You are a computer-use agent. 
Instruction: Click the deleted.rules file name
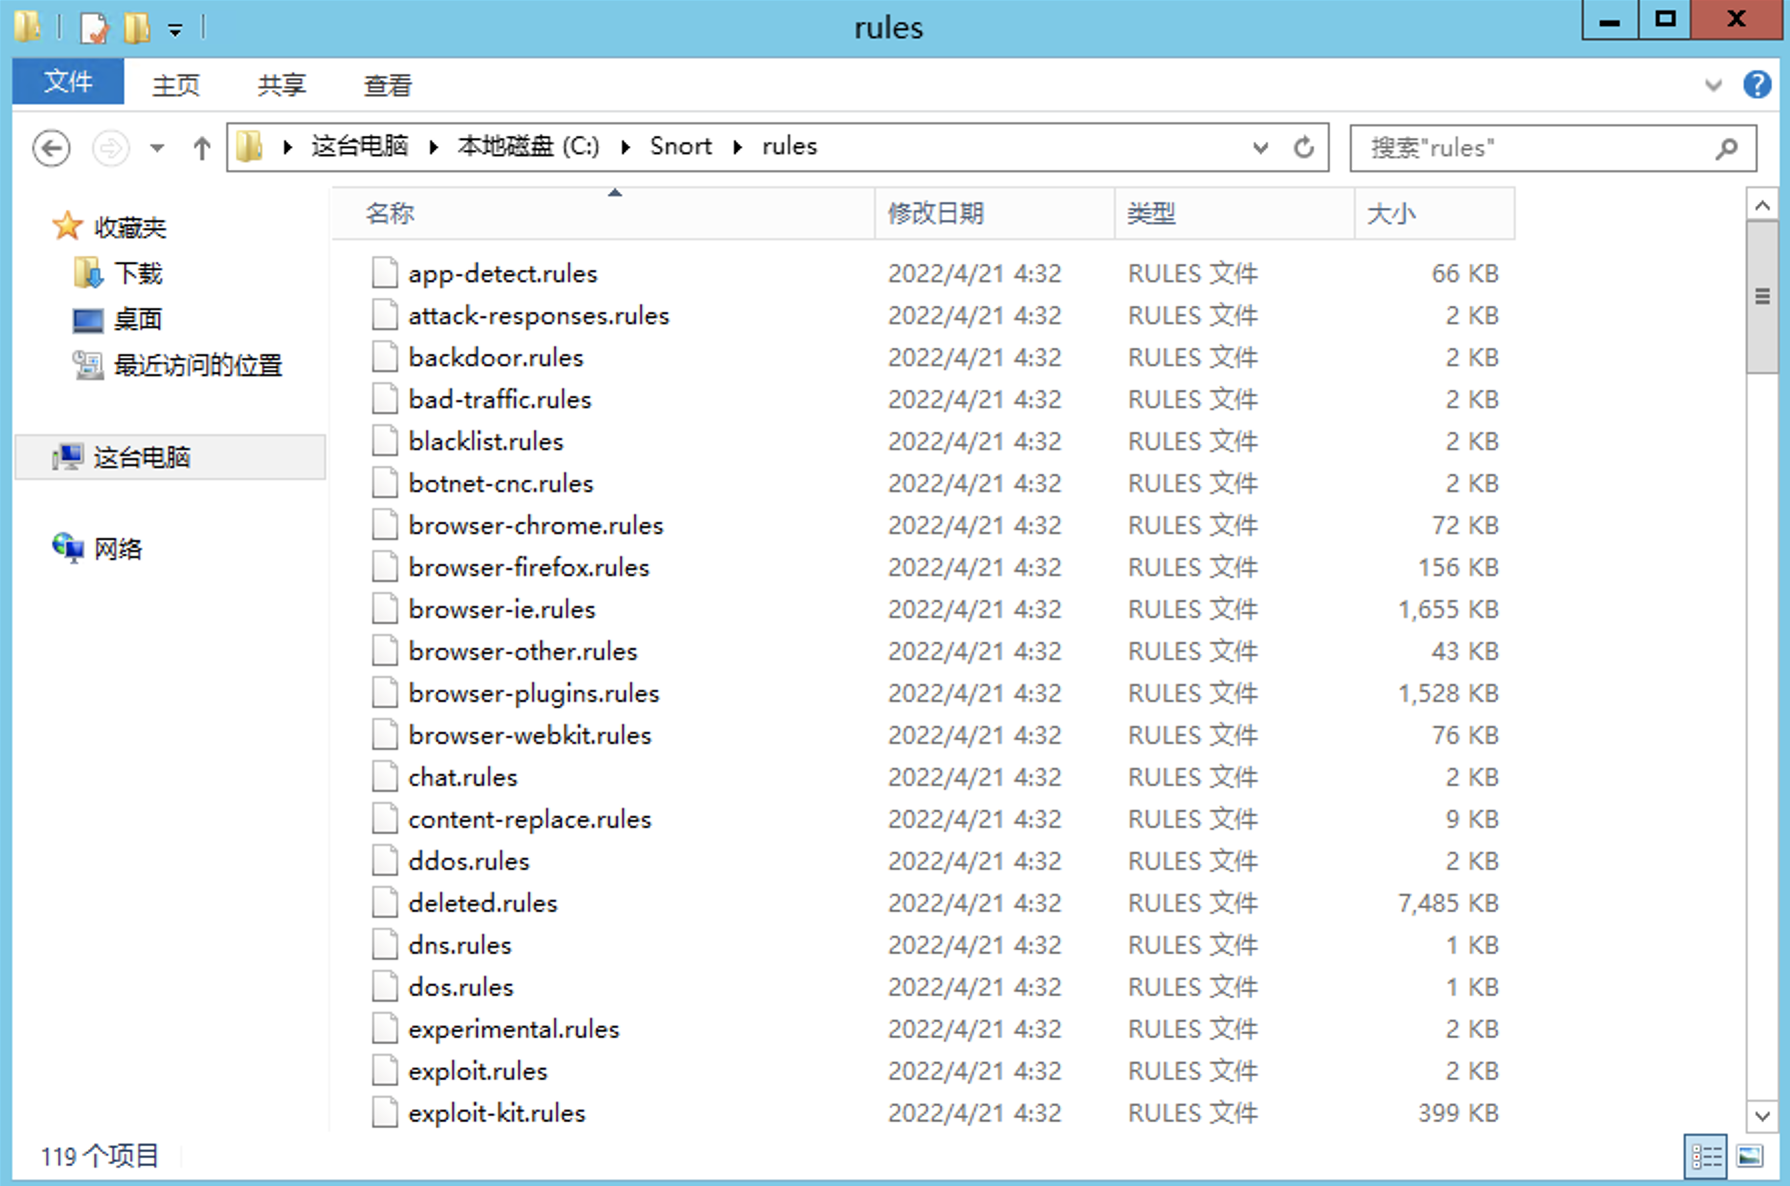[x=483, y=903]
